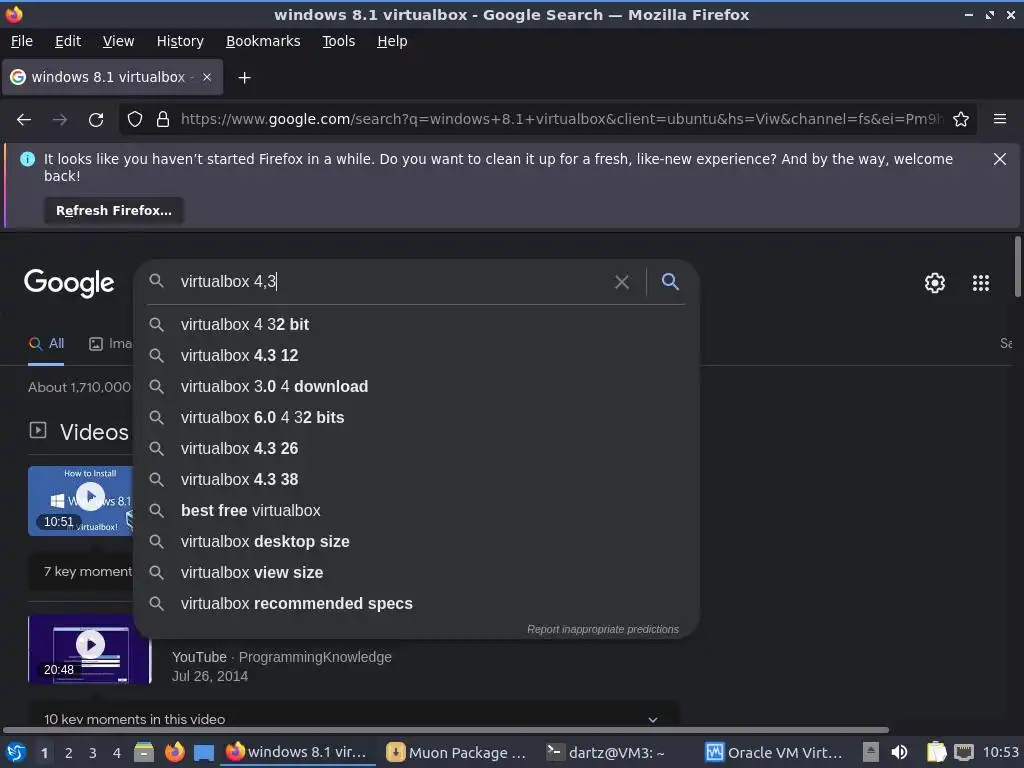The width and height of the screenshot is (1024, 768).
Task: Reload the current page
Action: (96, 120)
